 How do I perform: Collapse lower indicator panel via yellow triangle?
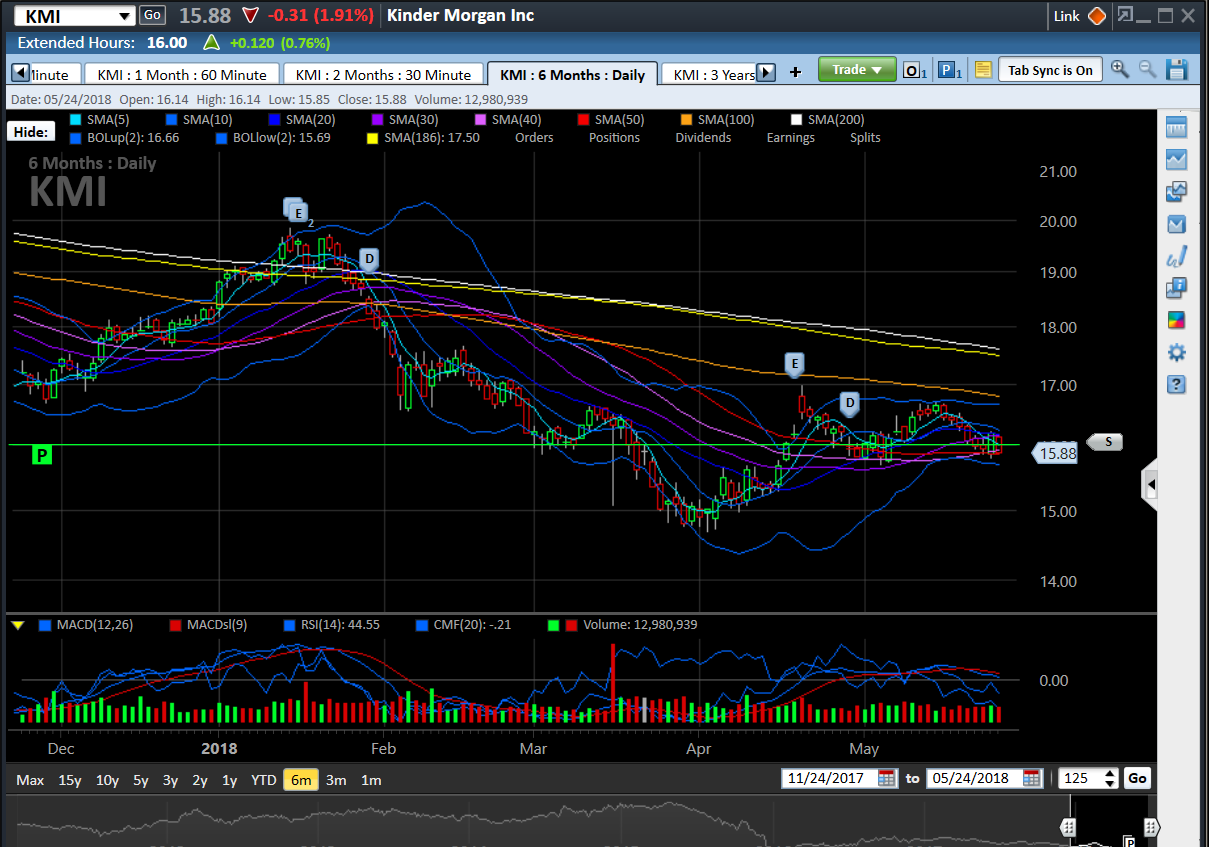pyautogui.click(x=18, y=625)
